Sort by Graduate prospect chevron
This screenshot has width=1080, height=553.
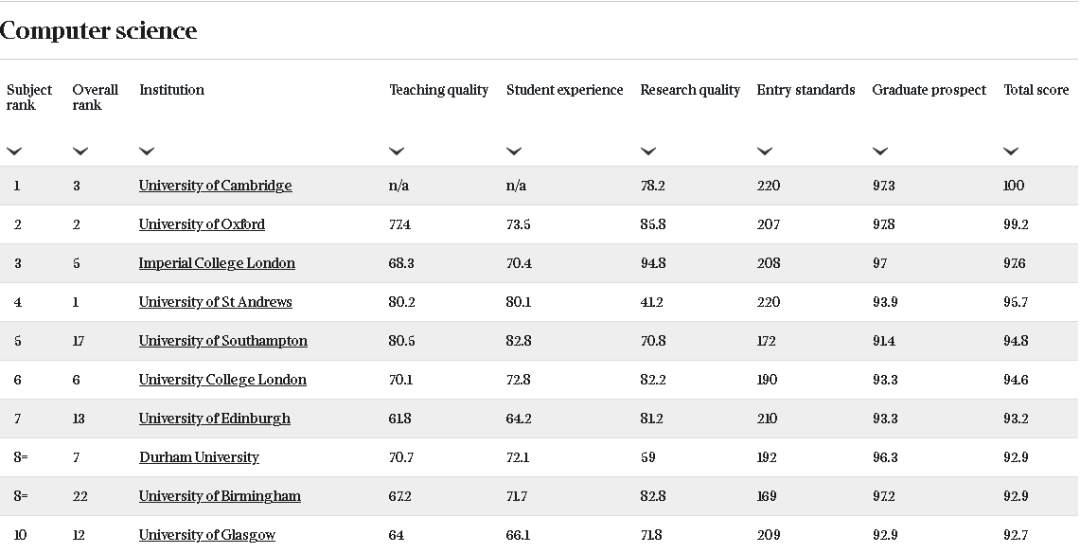click(880, 151)
